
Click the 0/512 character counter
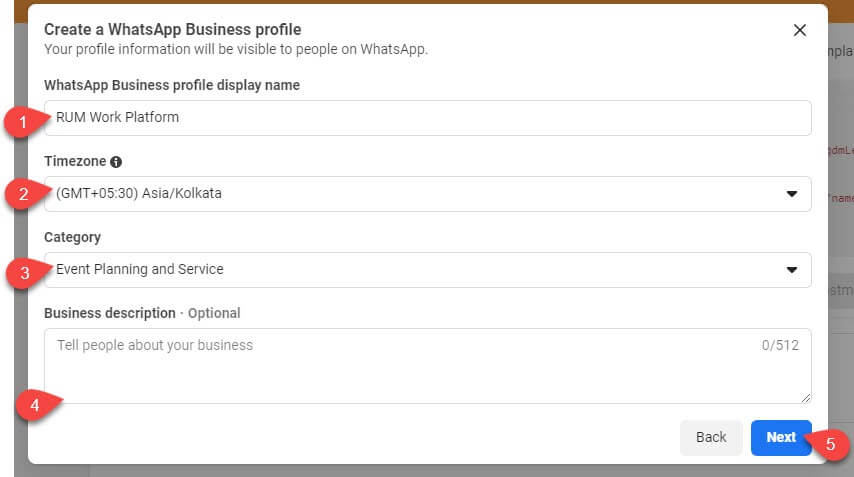click(780, 345)
